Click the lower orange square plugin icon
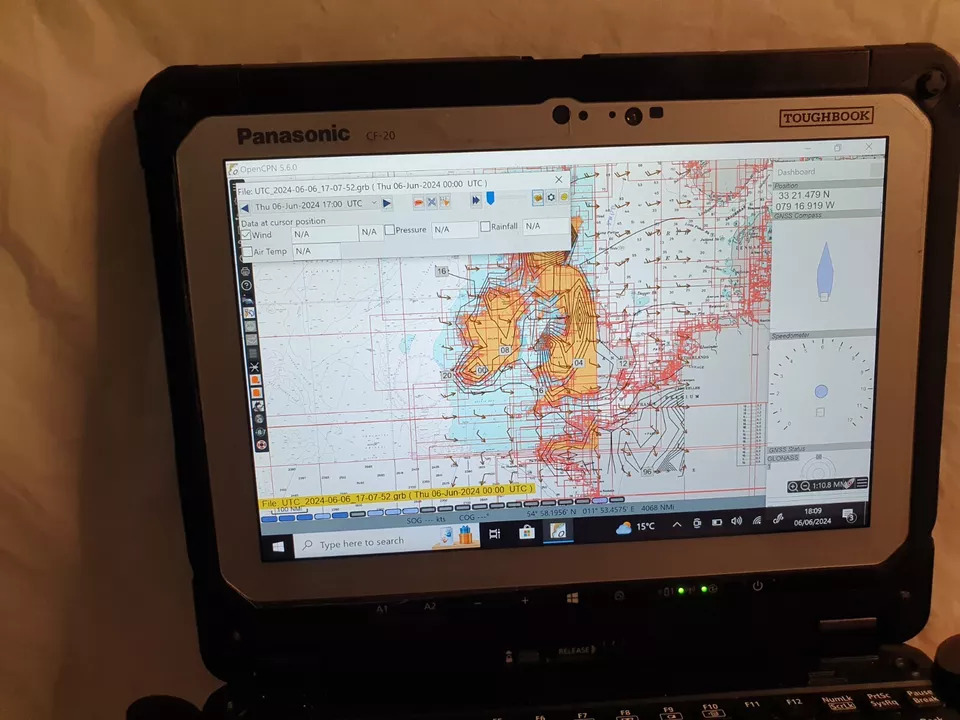The image size is (960, 720). click(257, 393)
